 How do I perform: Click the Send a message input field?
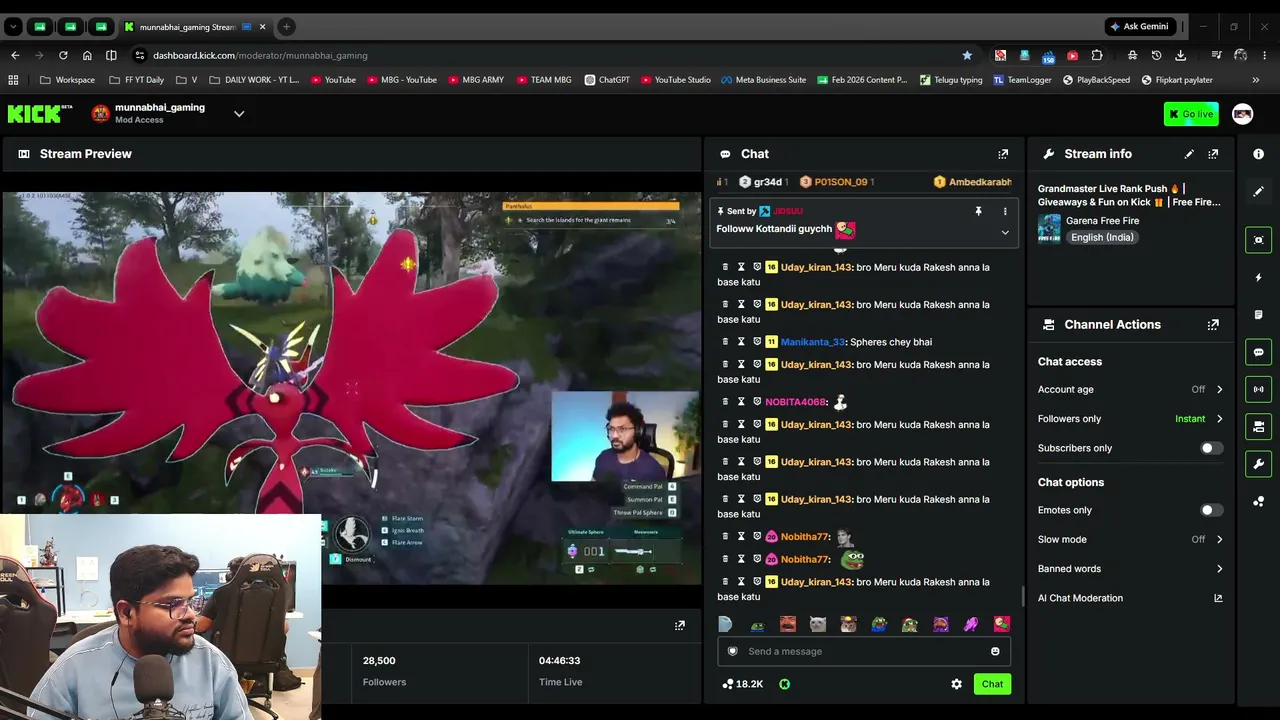(864, 651)
